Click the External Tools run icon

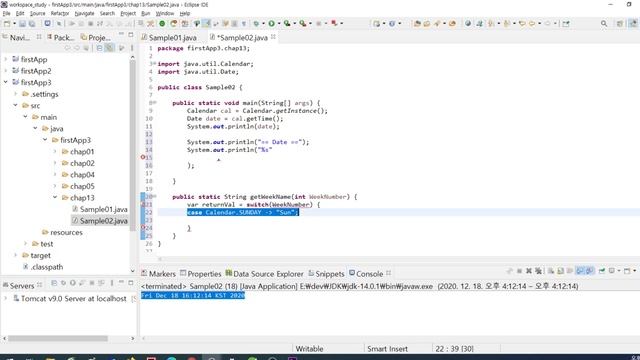[302, 24]
